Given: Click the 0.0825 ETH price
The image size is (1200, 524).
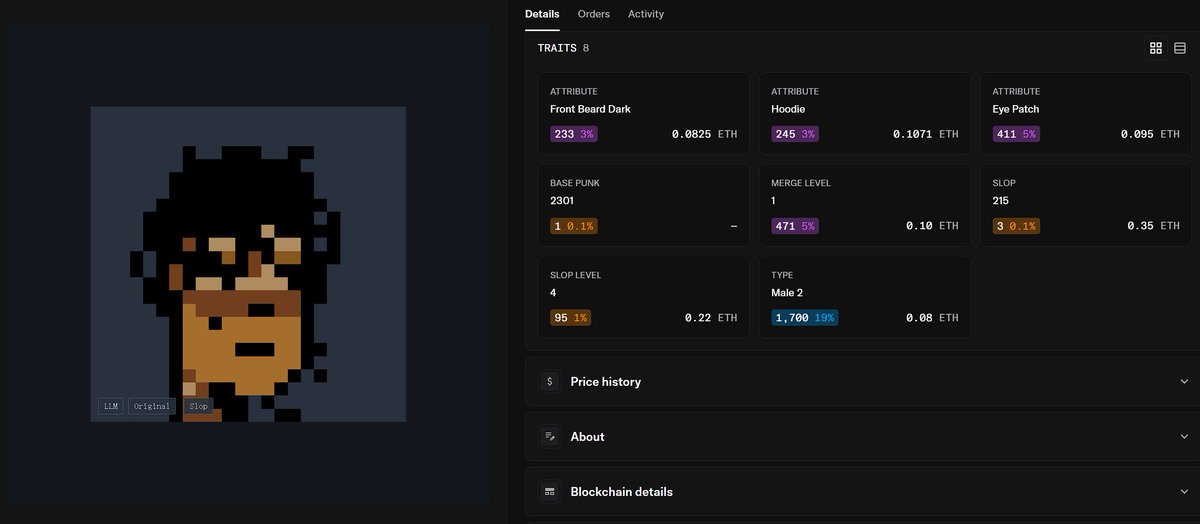Looking at the screenshot, I should coord(704,134).
